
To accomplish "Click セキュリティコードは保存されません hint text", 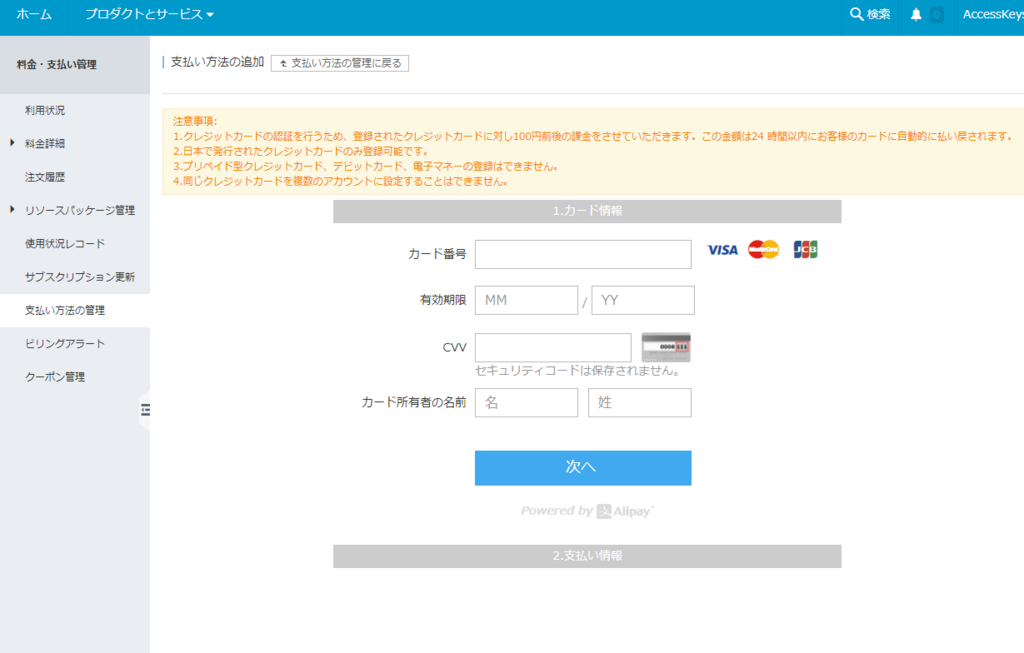I will point(579,371).
